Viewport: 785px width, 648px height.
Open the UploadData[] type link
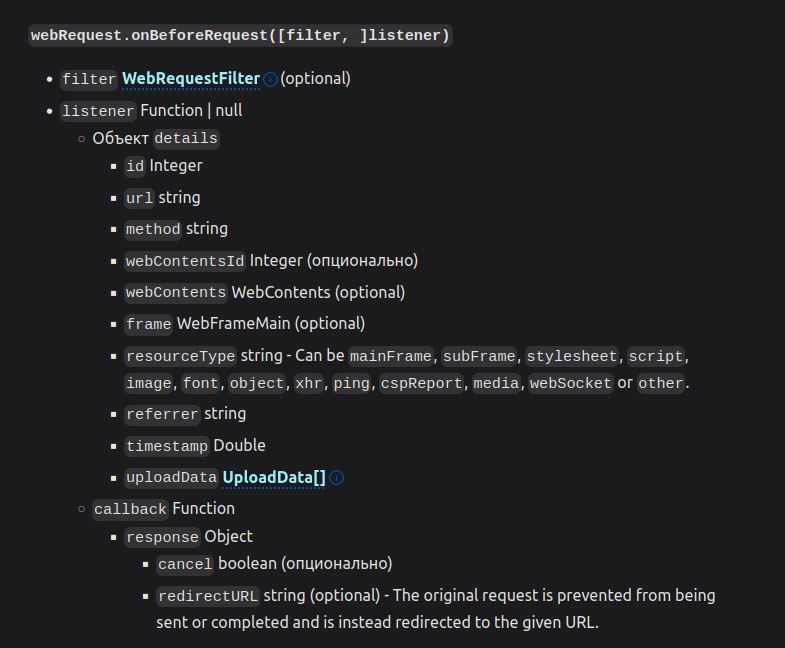pyautogui.click(x=274, y=477)
